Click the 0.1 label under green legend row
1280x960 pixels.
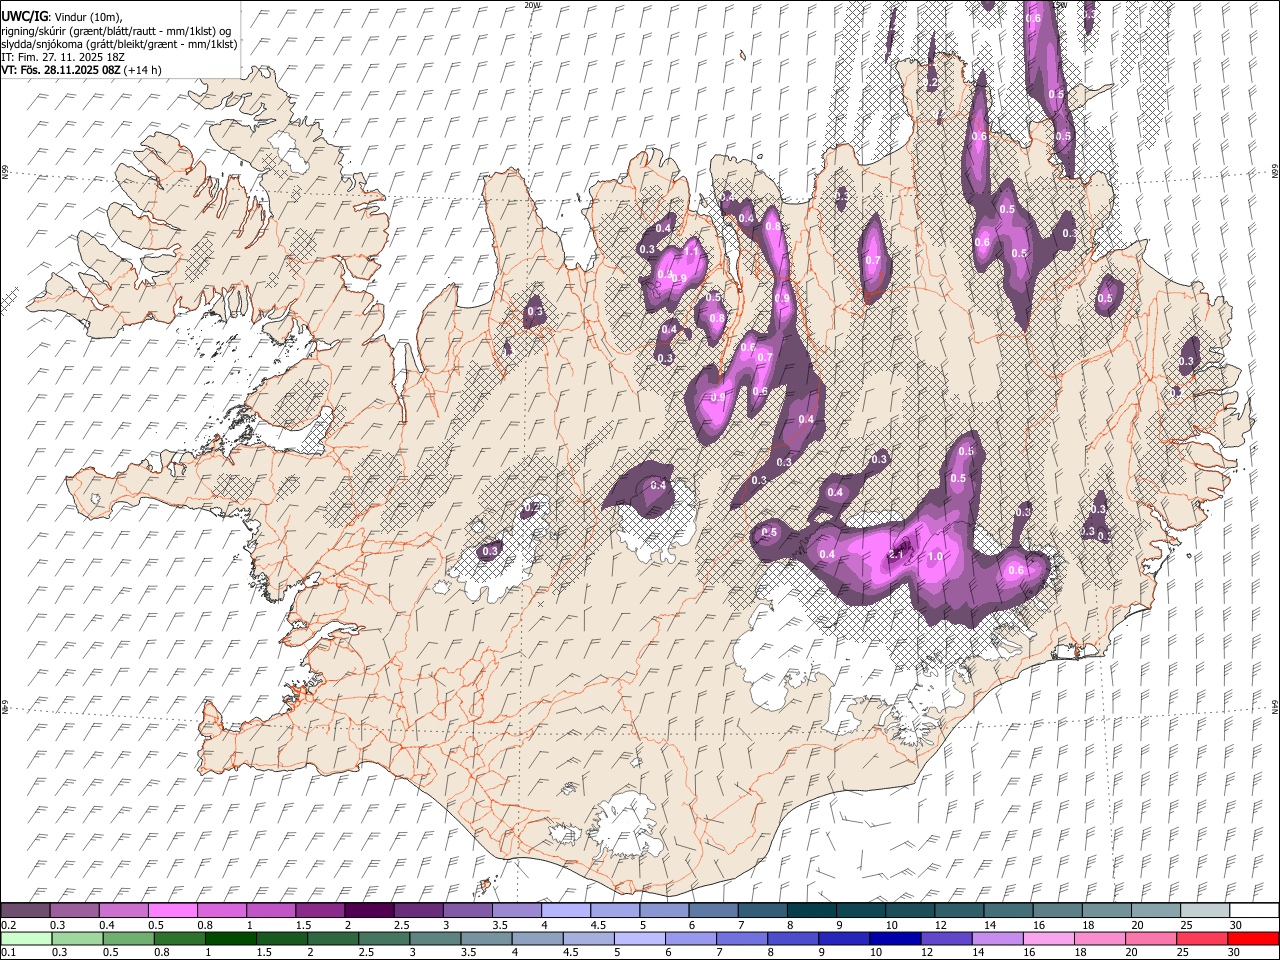pyautogui.click(x=9, y=952)
